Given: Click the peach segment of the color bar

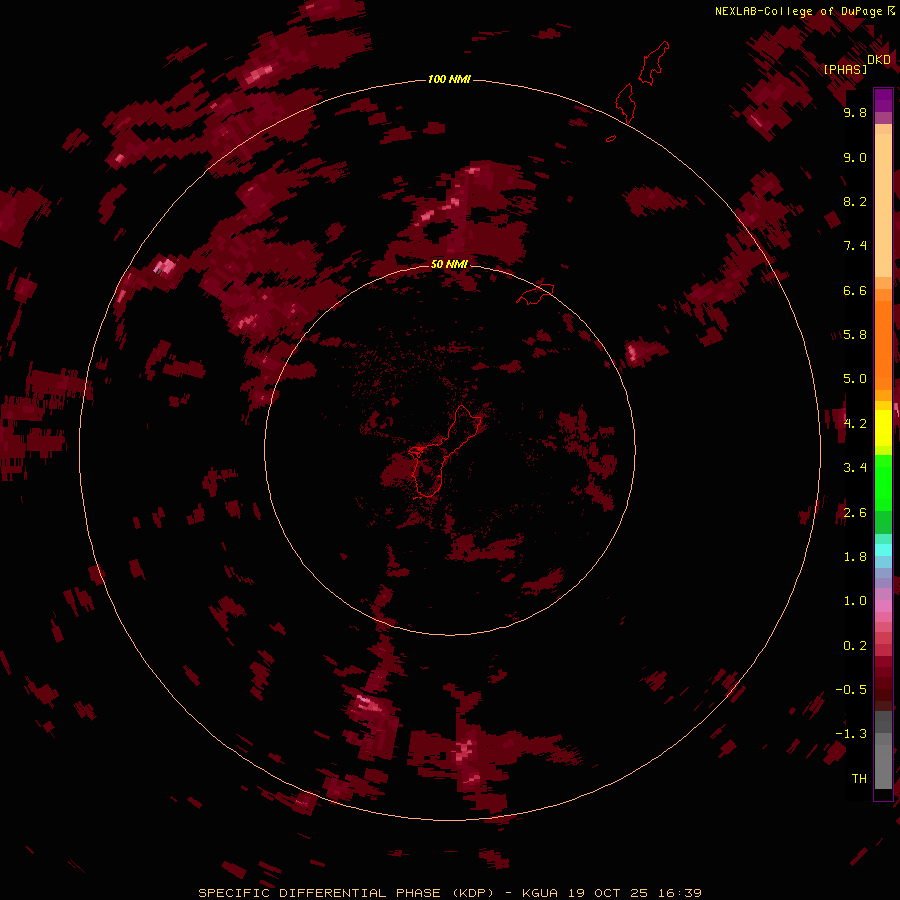Looking at the screenshot, I should 883,207.
